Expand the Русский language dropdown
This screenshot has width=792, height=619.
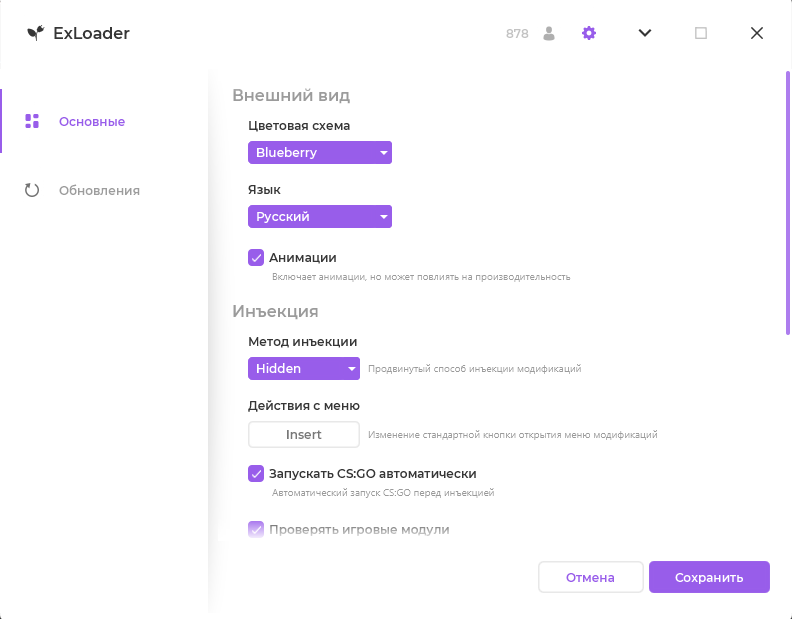[320, 216]
